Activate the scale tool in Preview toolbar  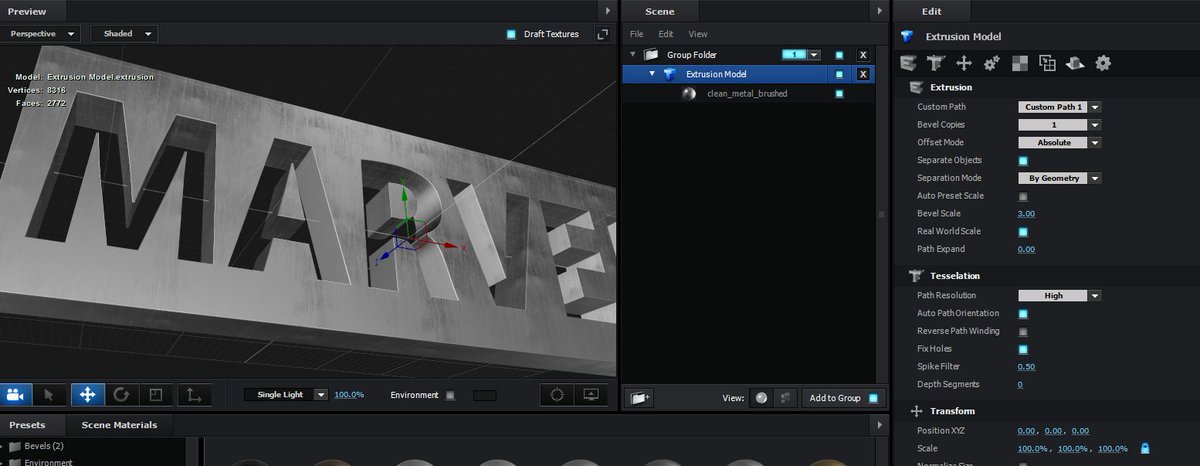point(156,394)
